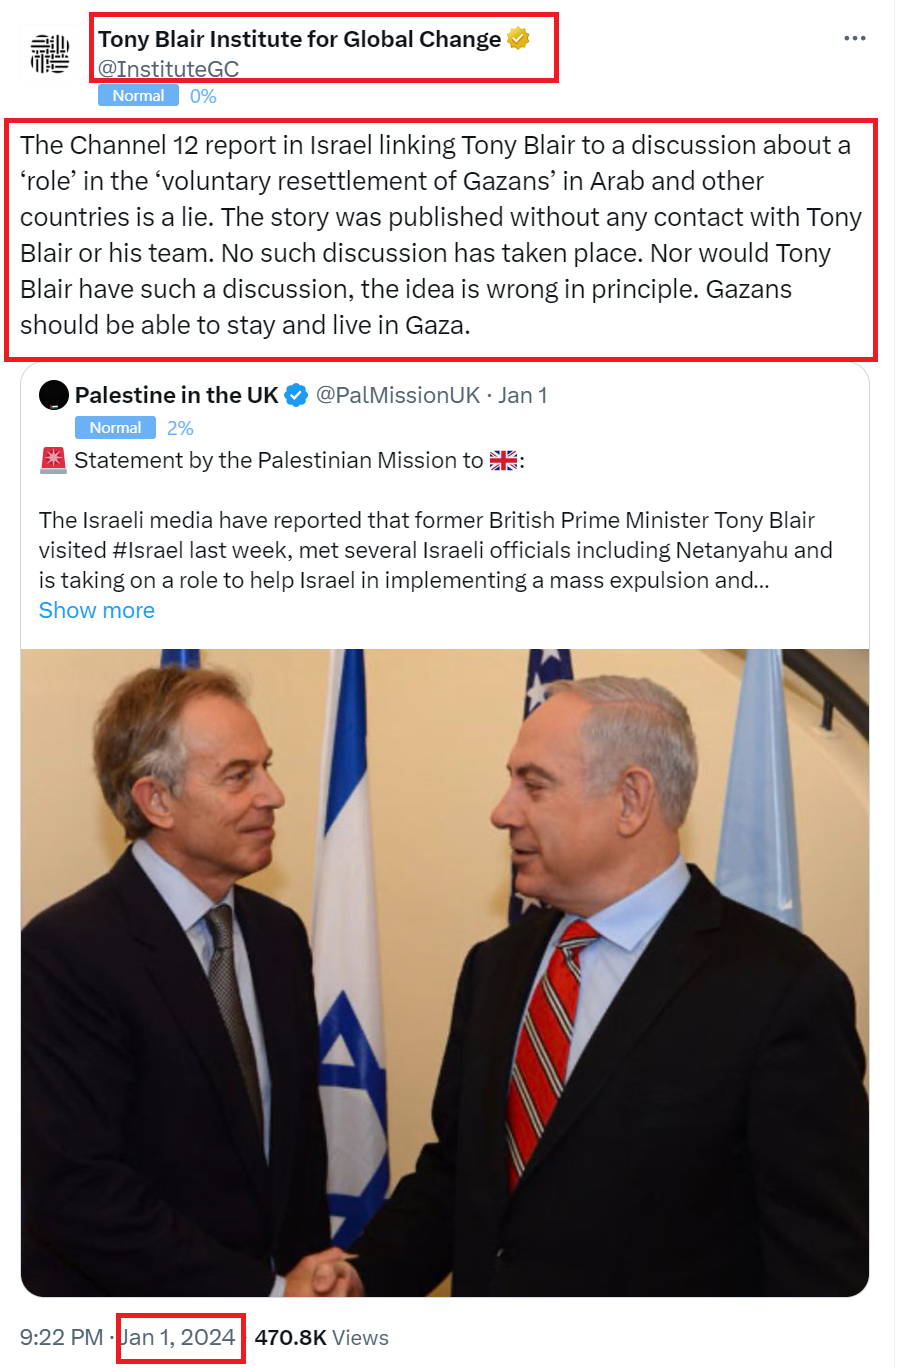913x1368 pixels.
Task: Click the gold verified badge
Action: (518, 39)
